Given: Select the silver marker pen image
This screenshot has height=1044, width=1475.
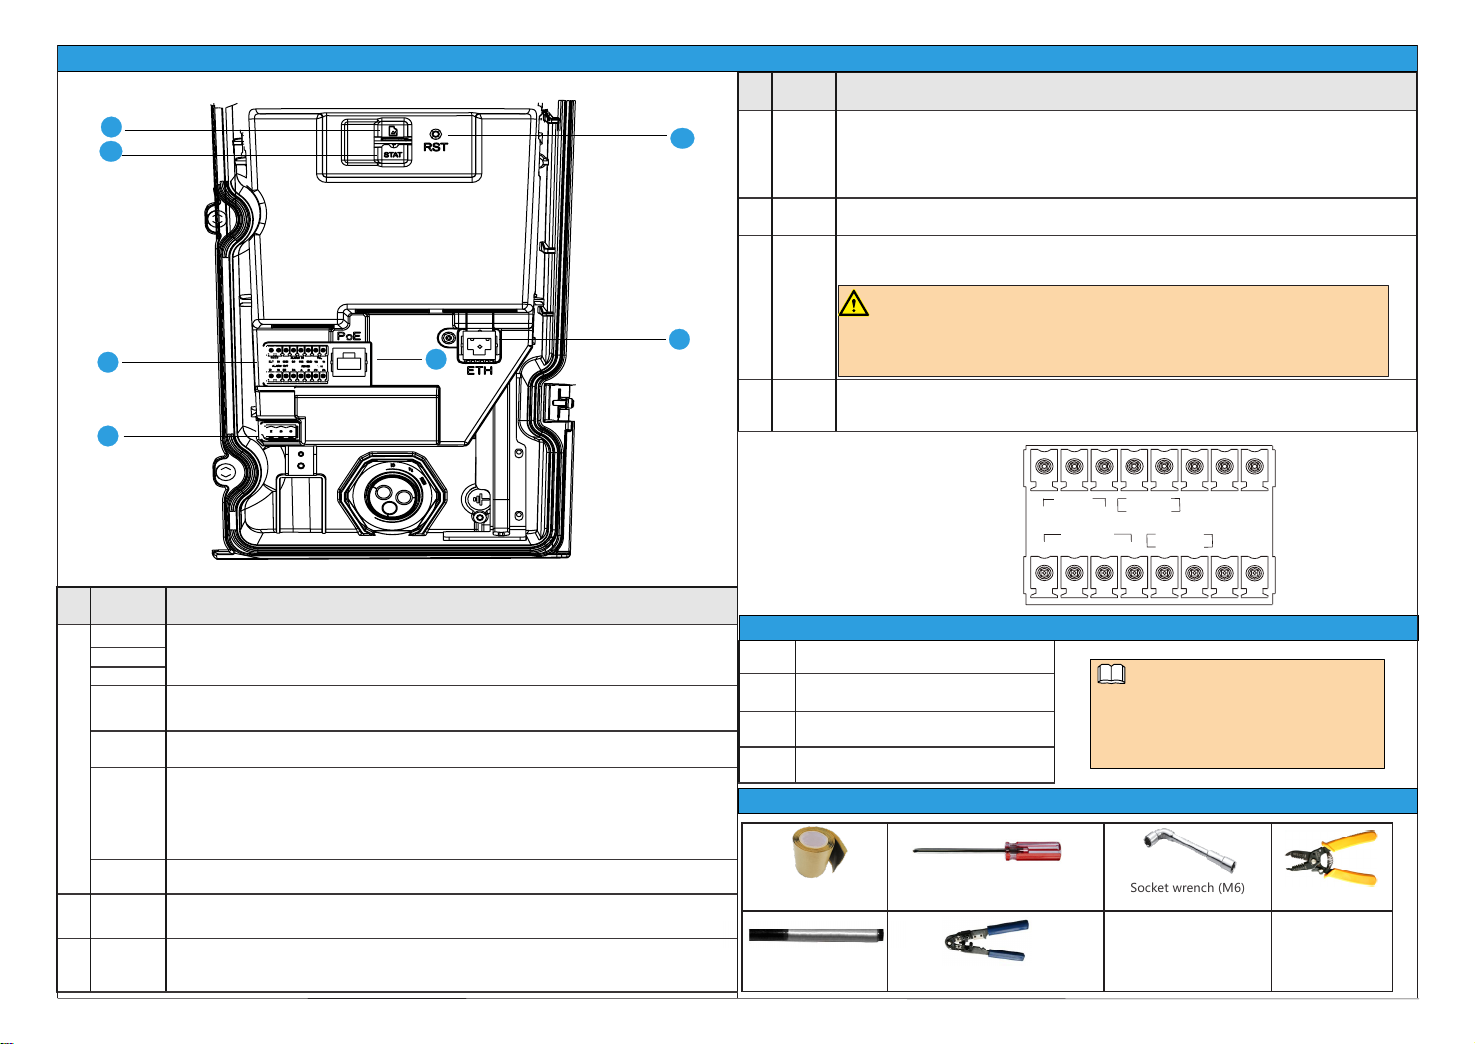Looking at the screenshot, I should (816, 935).
